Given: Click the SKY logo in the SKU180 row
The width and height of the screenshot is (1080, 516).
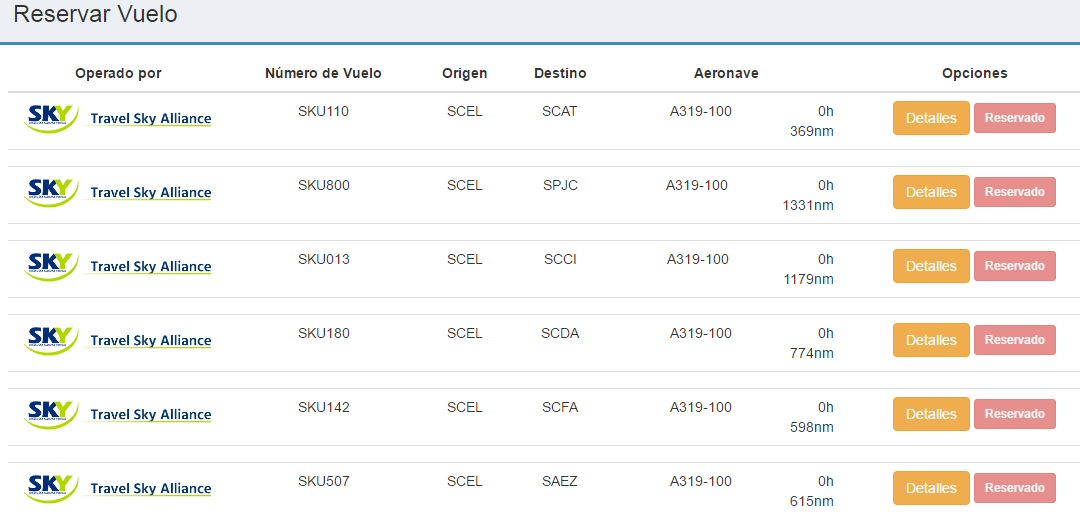Looking at the screenshot, I should coord(50,340).
